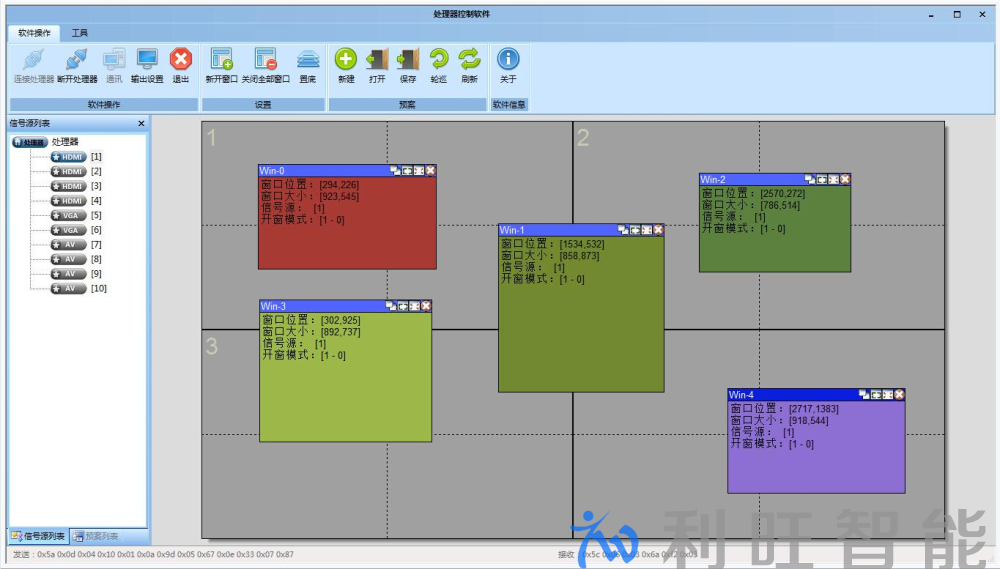The image size is (1000, 569).
Task: Click the red 退出 exit icon
Action: point(181,63)
